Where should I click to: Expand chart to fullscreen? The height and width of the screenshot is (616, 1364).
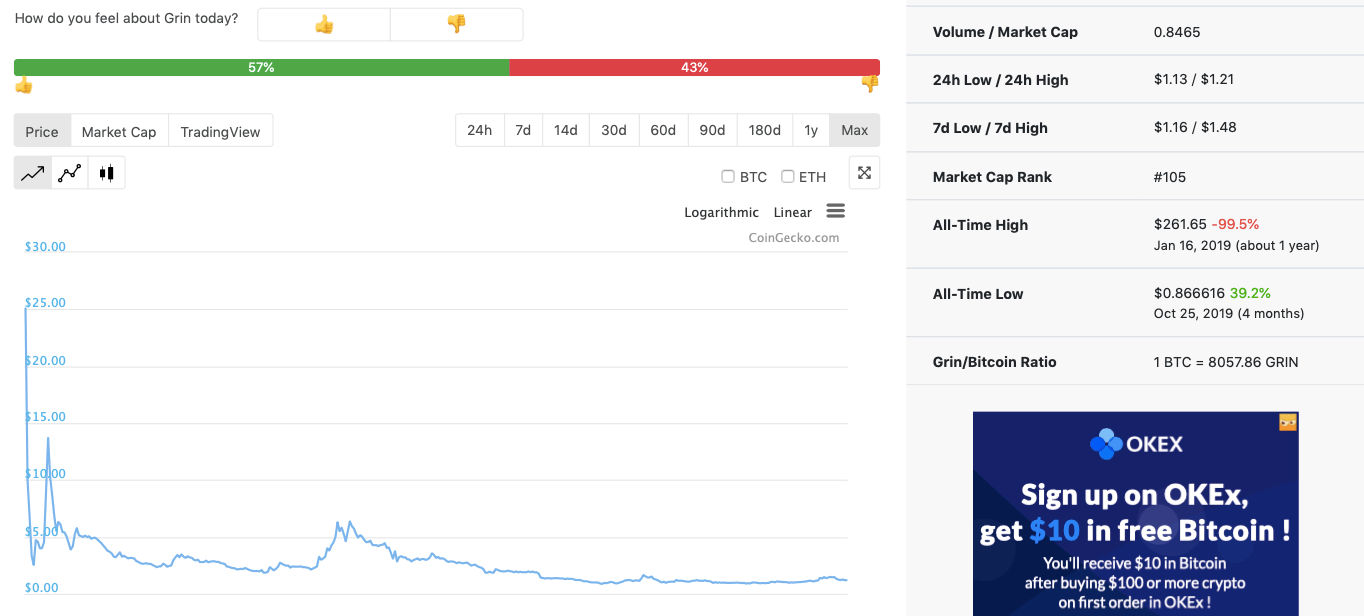coord(864,173)
